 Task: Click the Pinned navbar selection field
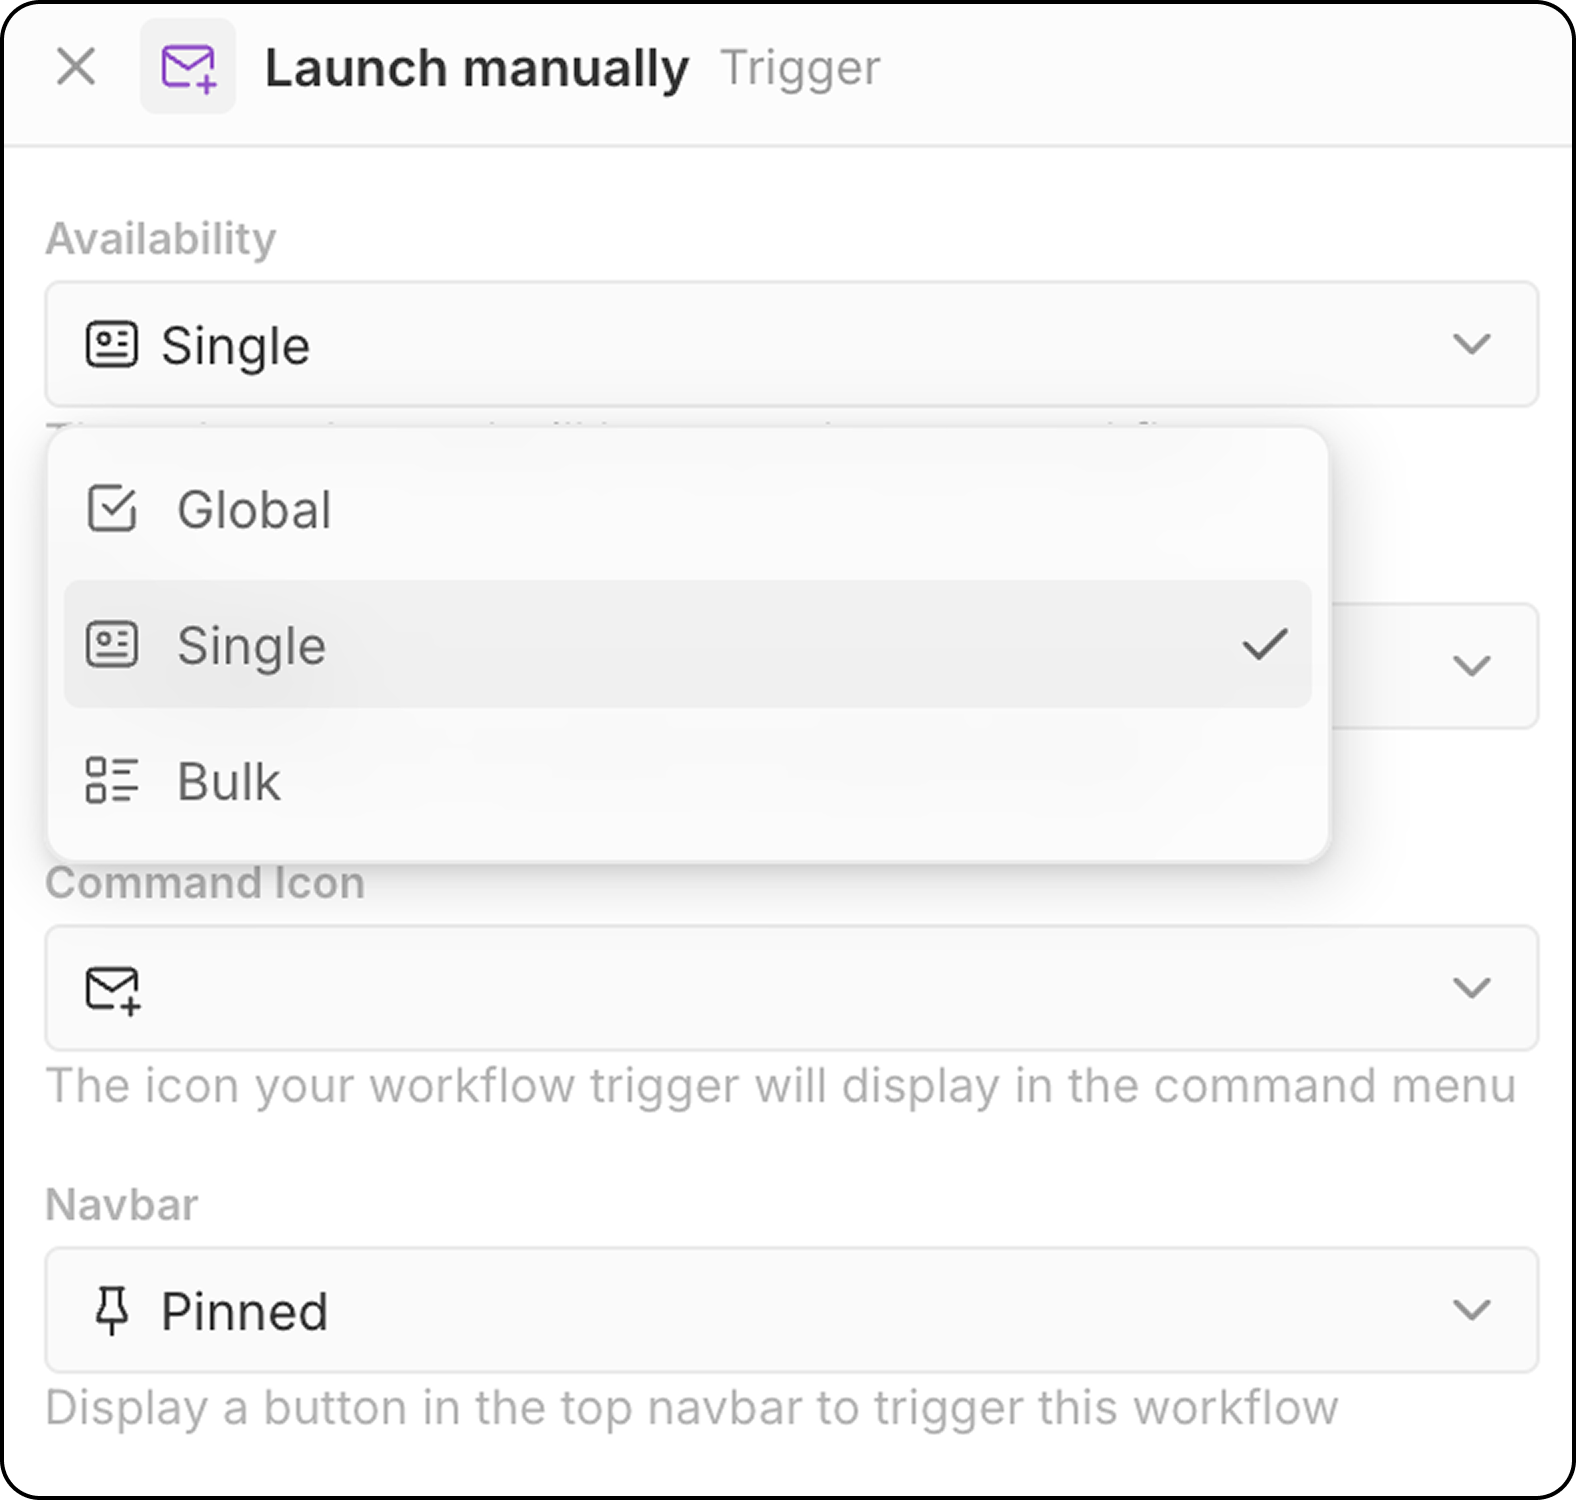tap(792, 1310)
